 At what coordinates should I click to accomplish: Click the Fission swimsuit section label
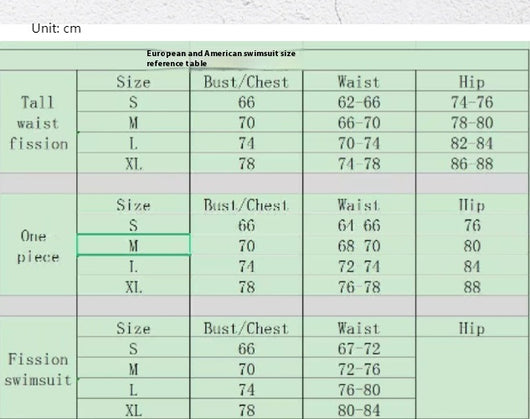click(x=38, y=369)
